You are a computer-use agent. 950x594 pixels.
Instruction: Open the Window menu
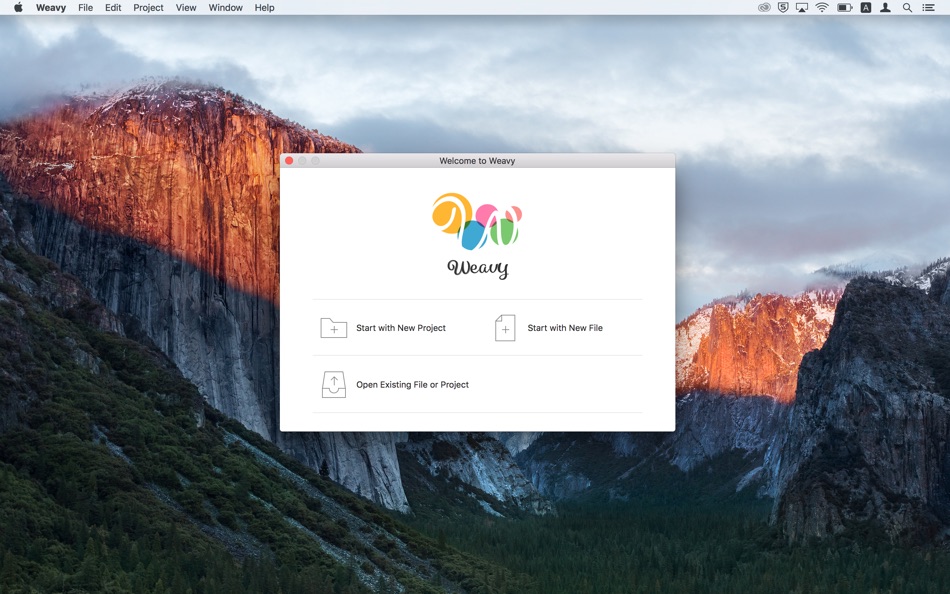(x=225, y=7)
